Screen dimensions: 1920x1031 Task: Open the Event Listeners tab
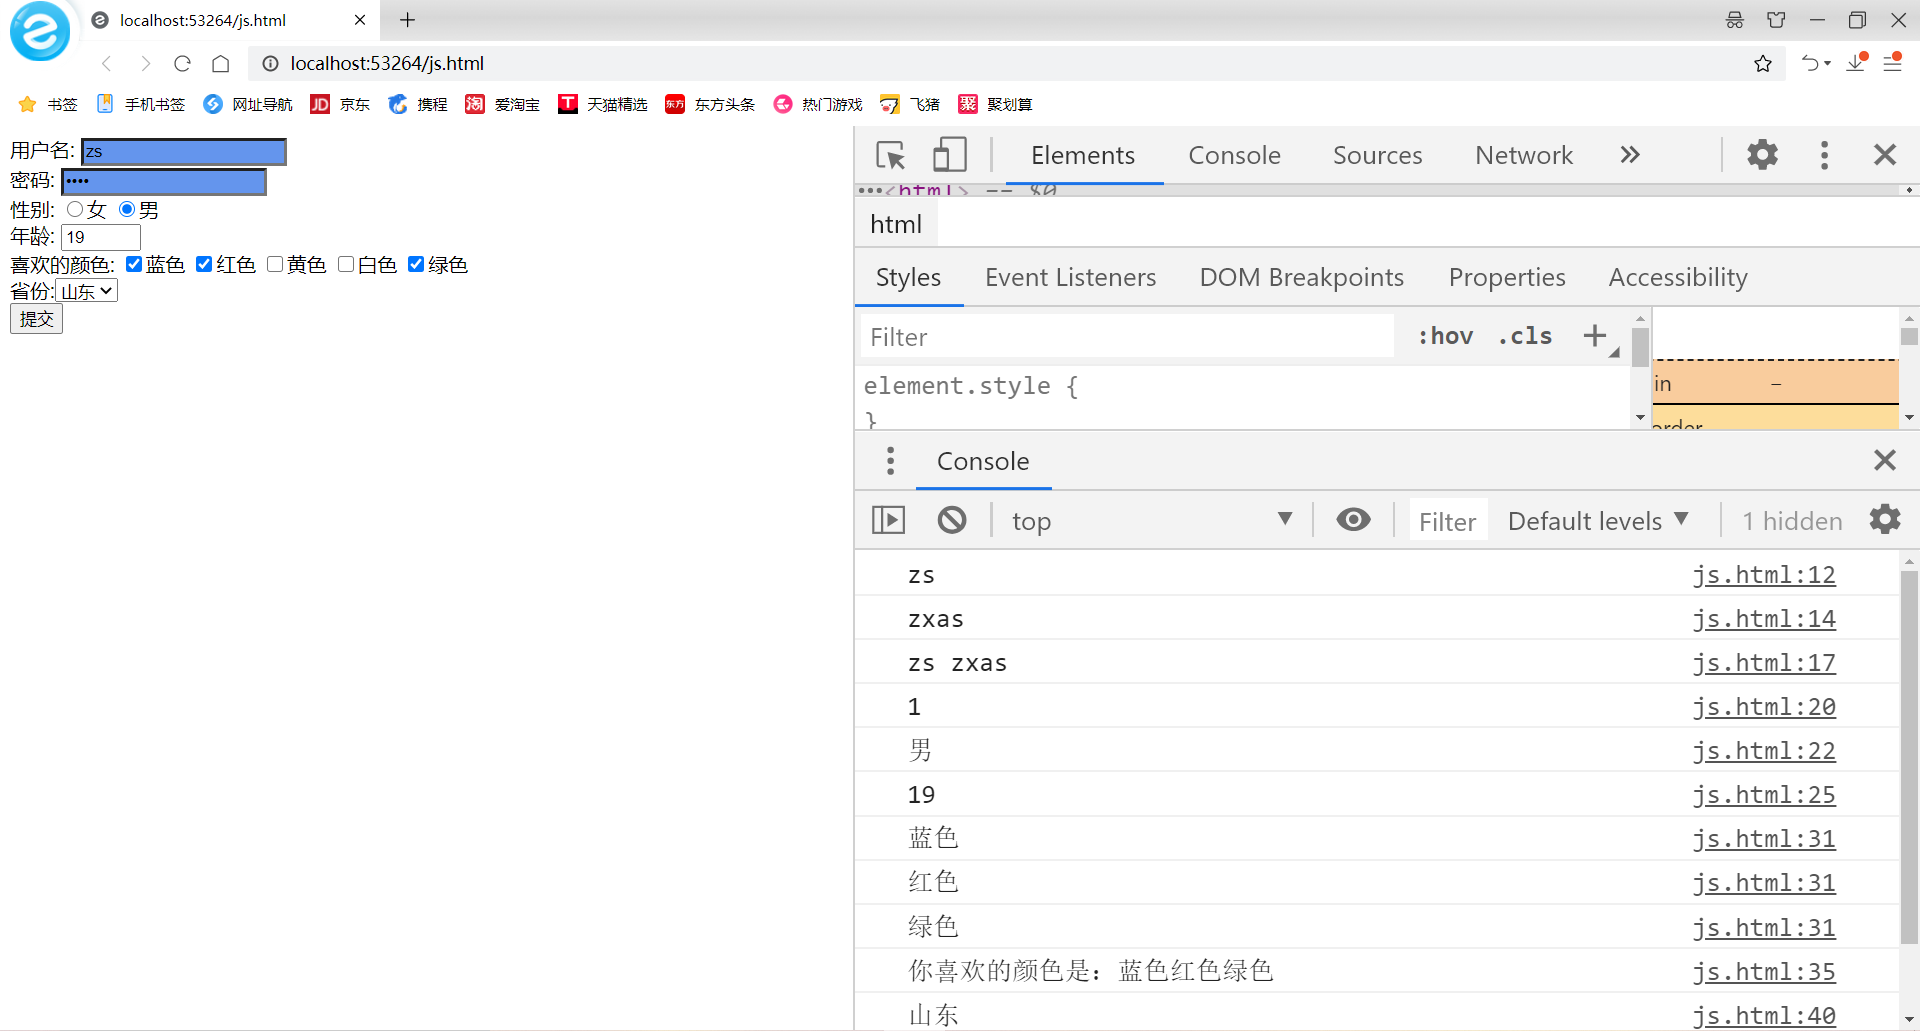click(x=1070, y=277)
